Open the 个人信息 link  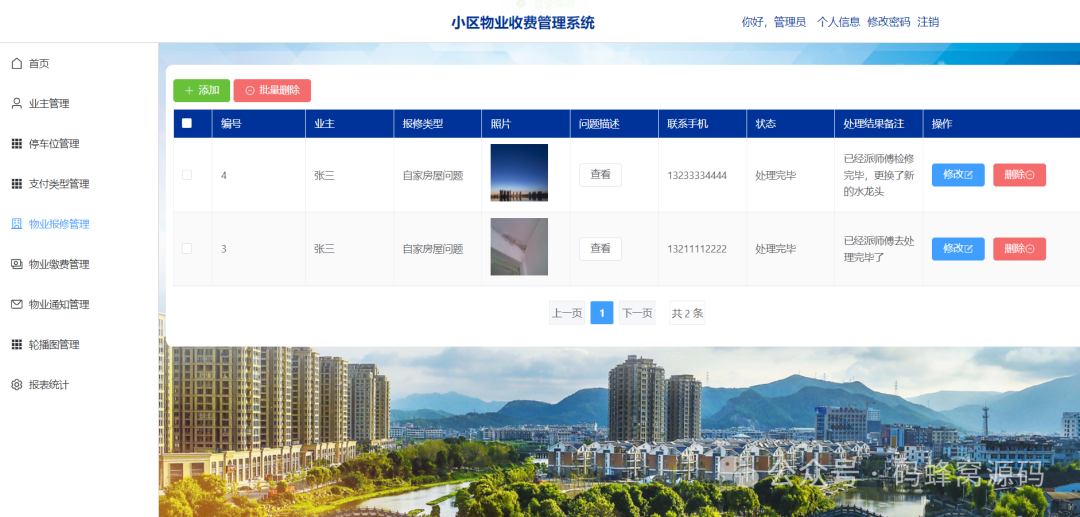[x=838, y=22]
